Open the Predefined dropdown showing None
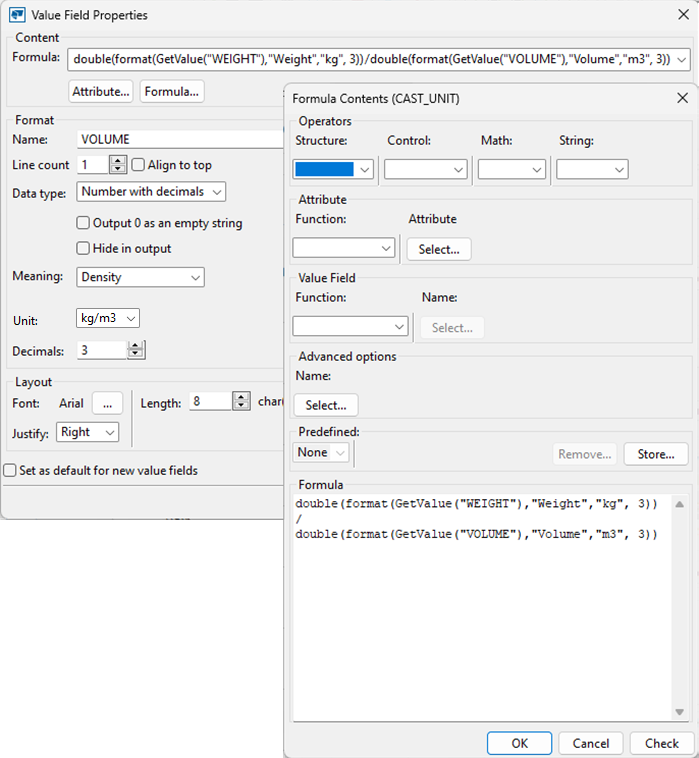 pyautogui.click(x=321, y=453)
